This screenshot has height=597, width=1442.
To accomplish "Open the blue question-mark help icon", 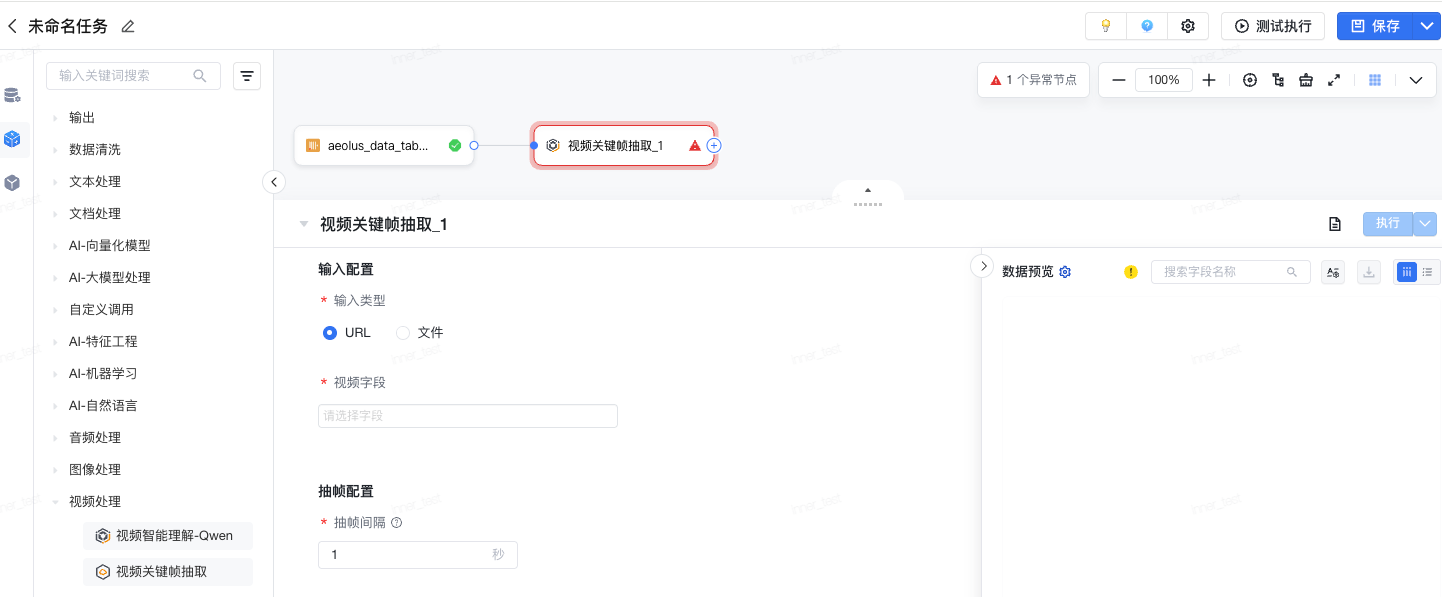I will (1147, 26).
